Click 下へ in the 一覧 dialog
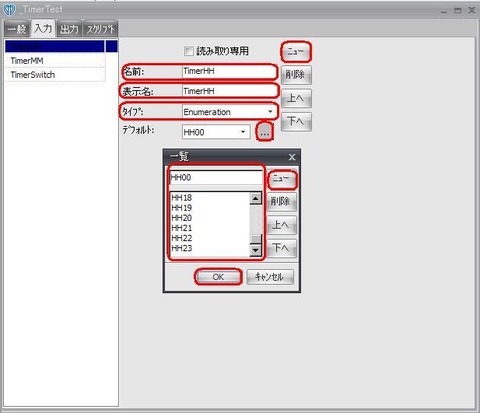The image size is (480, 413). [282, 248]
